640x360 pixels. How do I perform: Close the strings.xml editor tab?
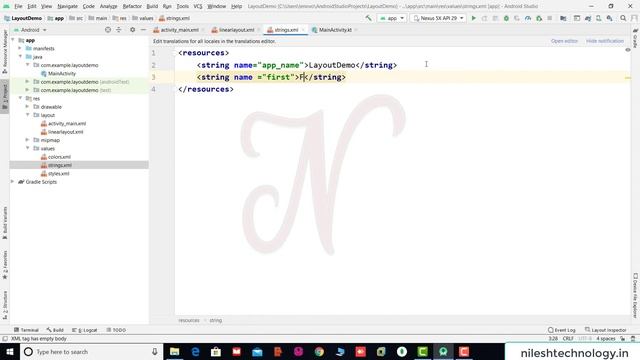pyautogui.click(x=303, y=30)
